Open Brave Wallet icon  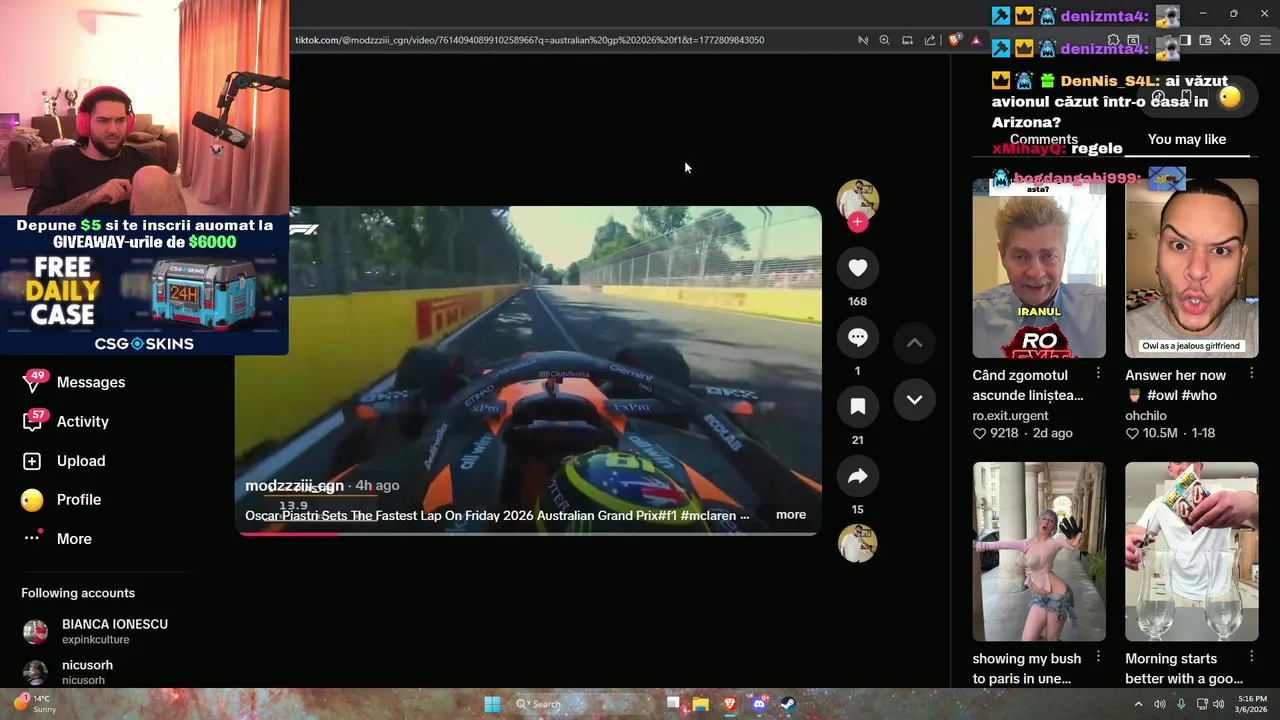pyautogui.click(x=1205, y=40)
